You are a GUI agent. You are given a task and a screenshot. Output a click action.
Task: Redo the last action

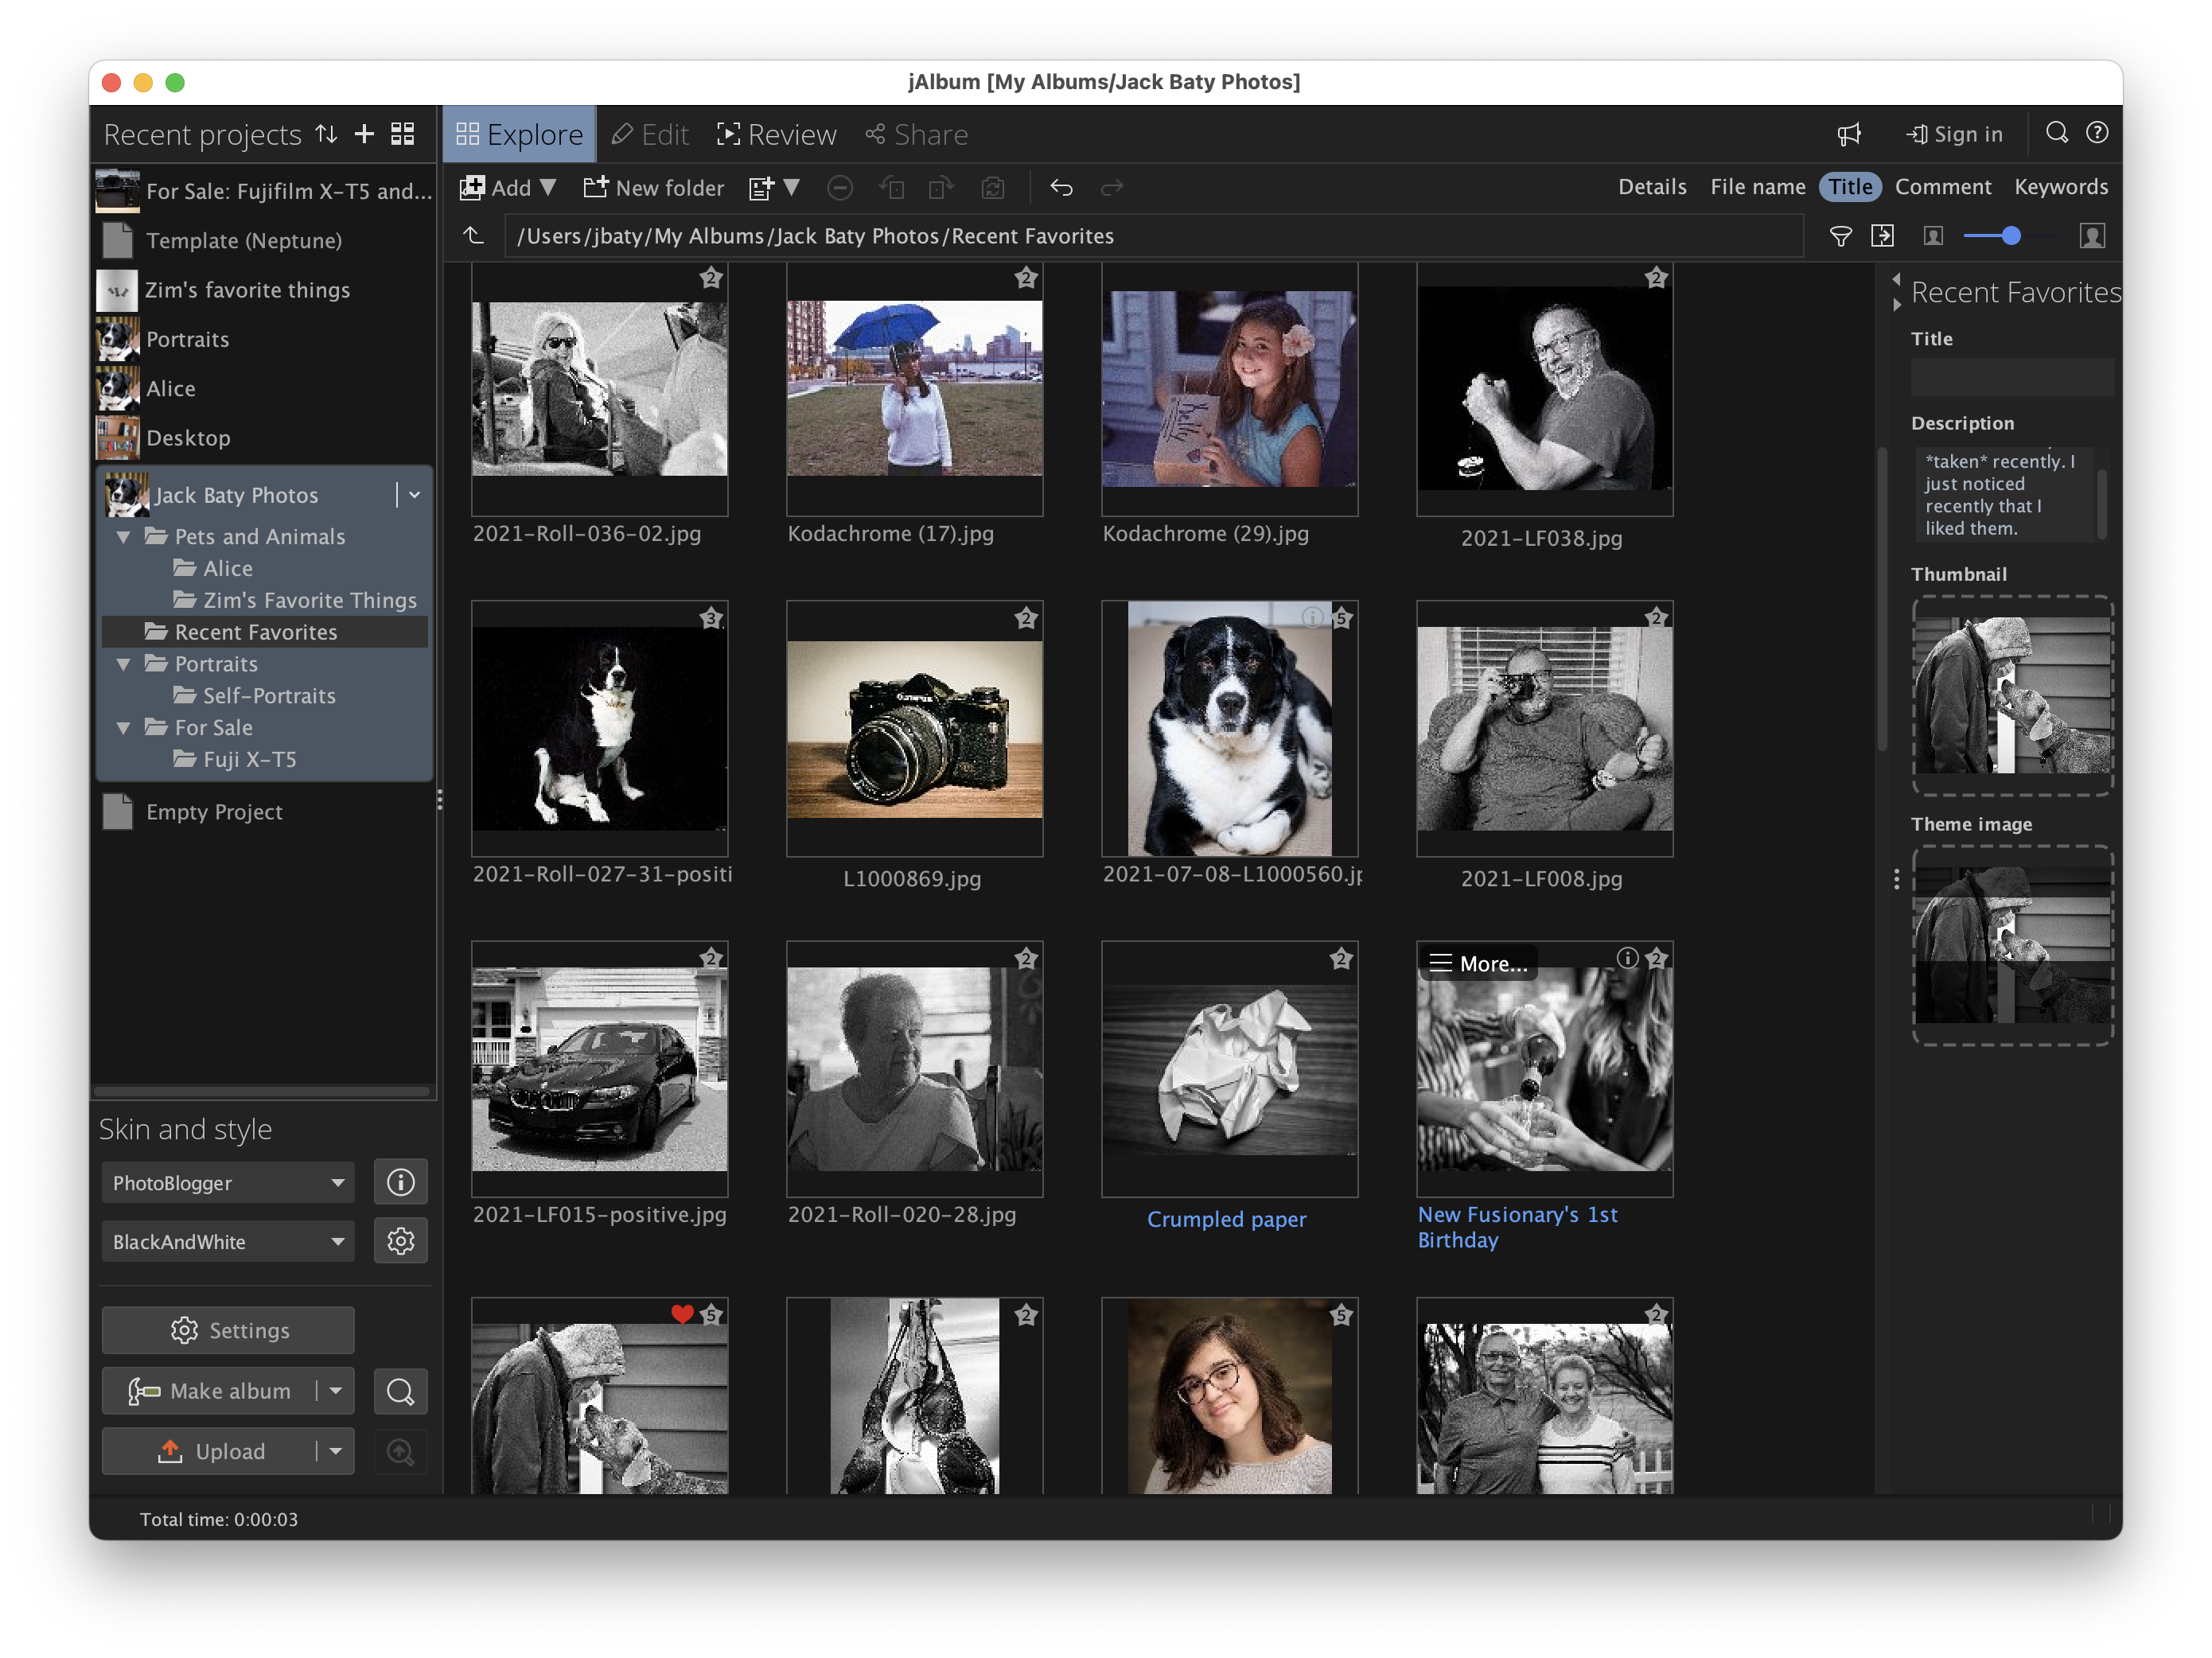[1111, 188]
